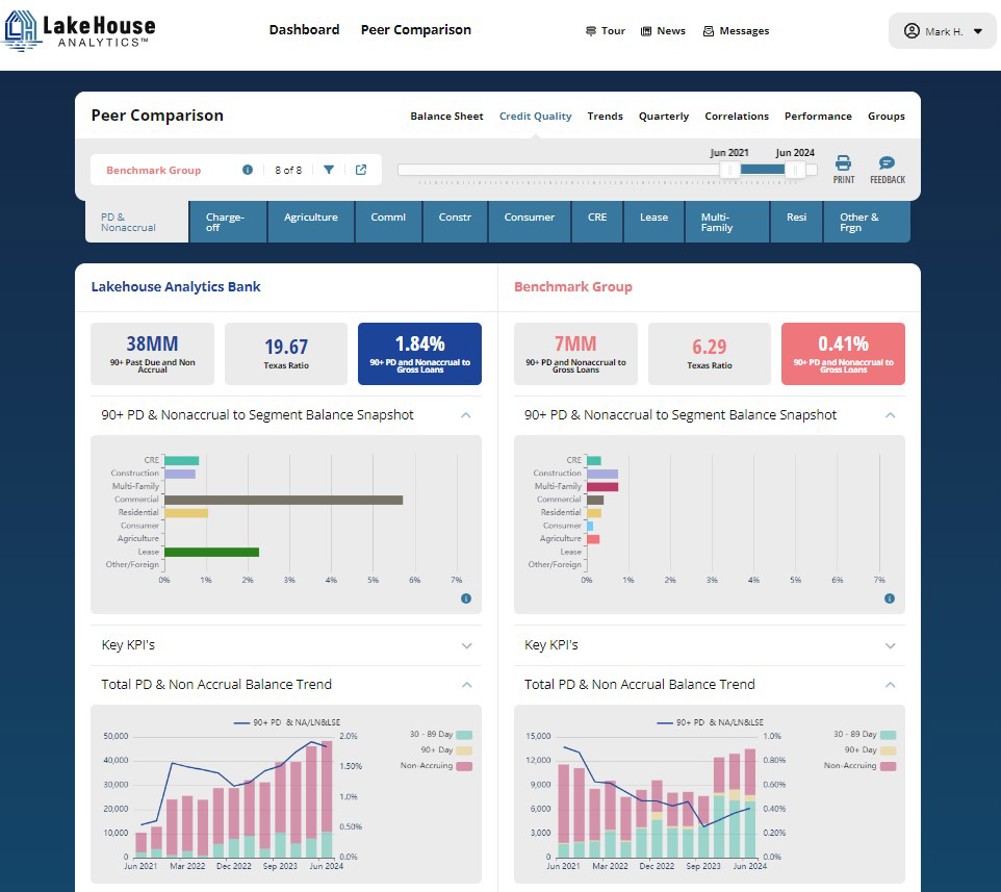1001x892 pixels.
Task: Click Multi-Family bar in Benchmark chart
Action: coord(602,487)
